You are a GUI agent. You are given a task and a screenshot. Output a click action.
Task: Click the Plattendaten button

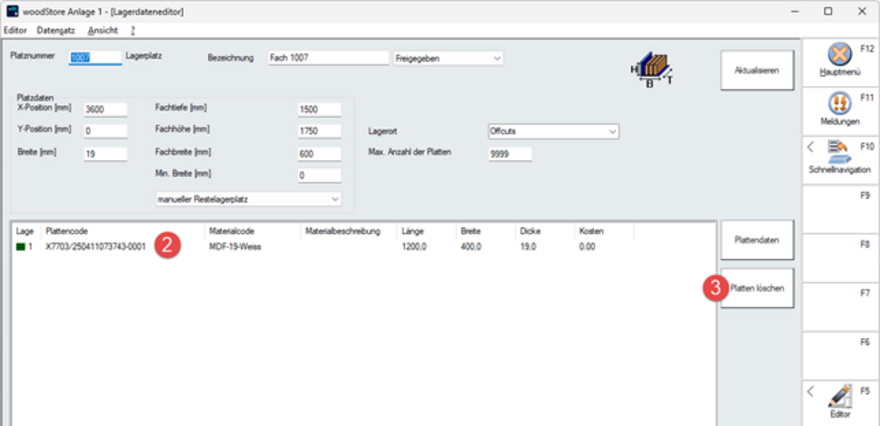757,240
